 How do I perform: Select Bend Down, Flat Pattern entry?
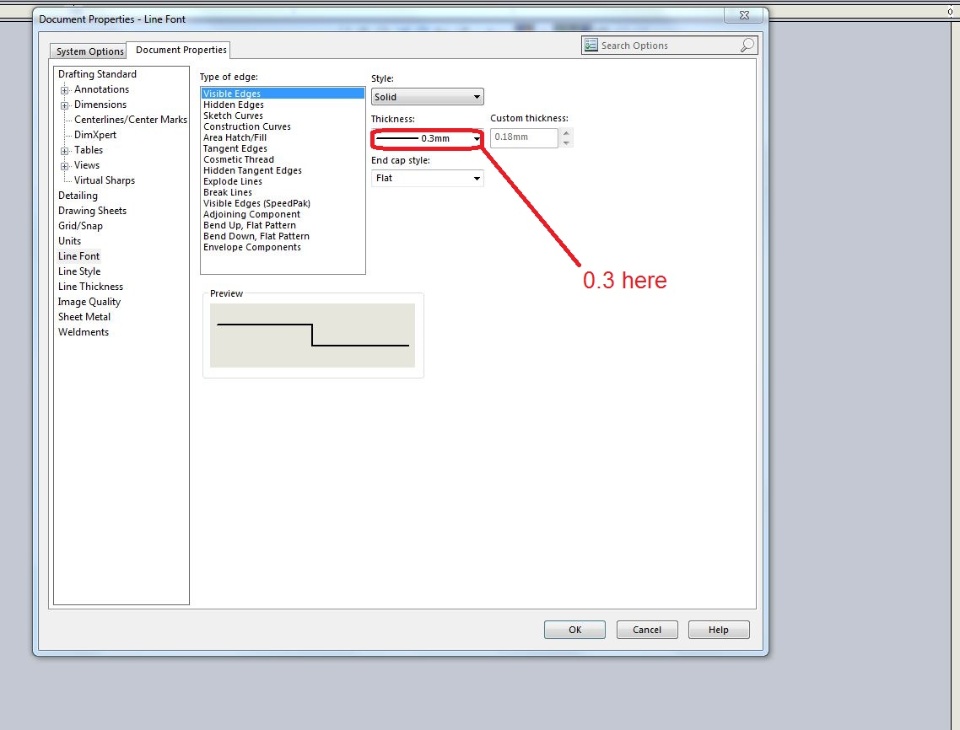256,236
